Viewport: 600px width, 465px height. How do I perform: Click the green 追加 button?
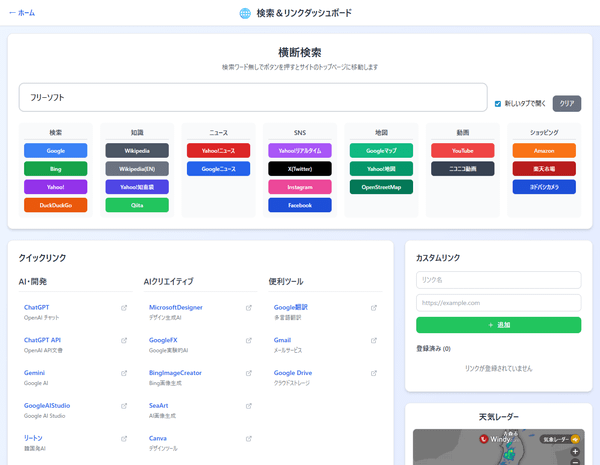[498, 325]
